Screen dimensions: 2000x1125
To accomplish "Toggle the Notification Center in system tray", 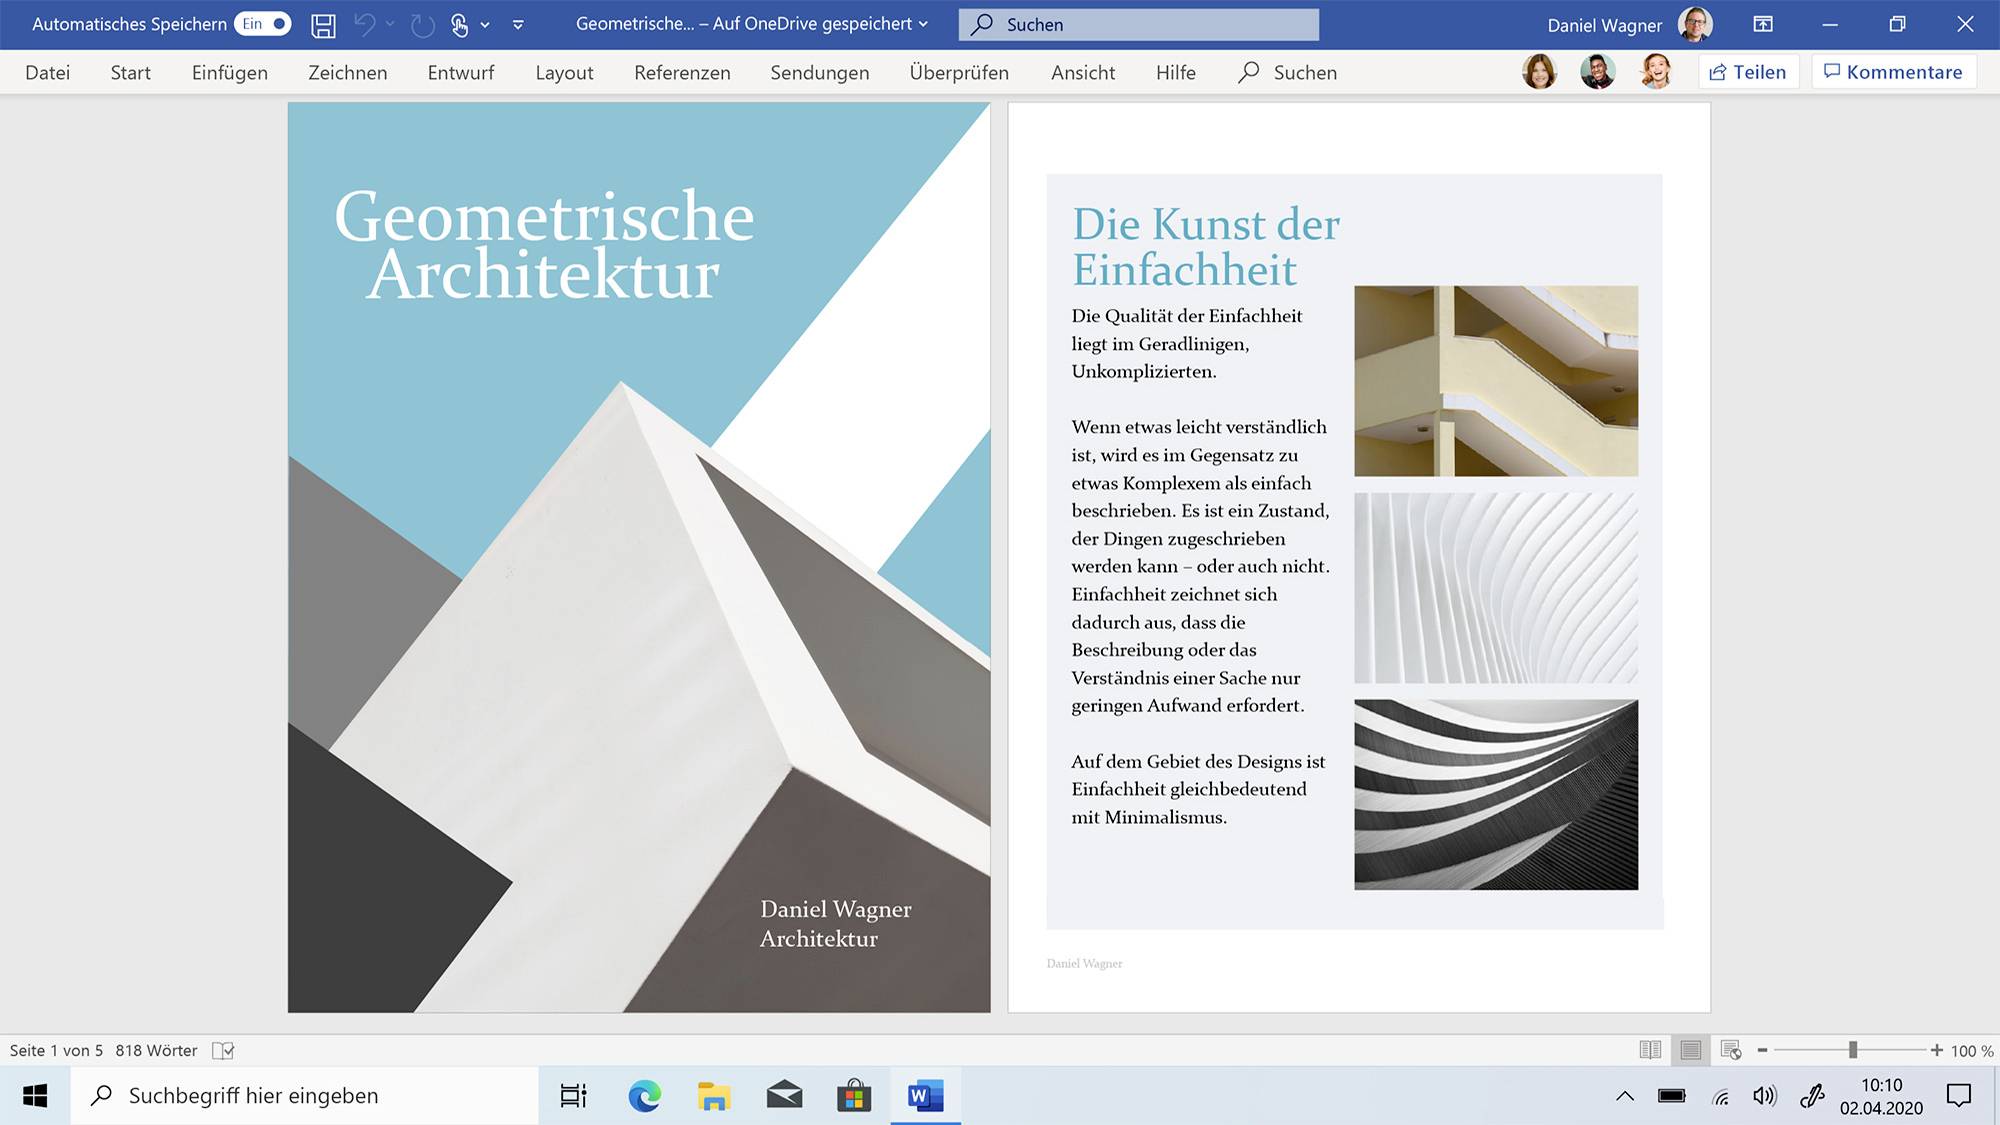I will click(x=1957, y=1095).
